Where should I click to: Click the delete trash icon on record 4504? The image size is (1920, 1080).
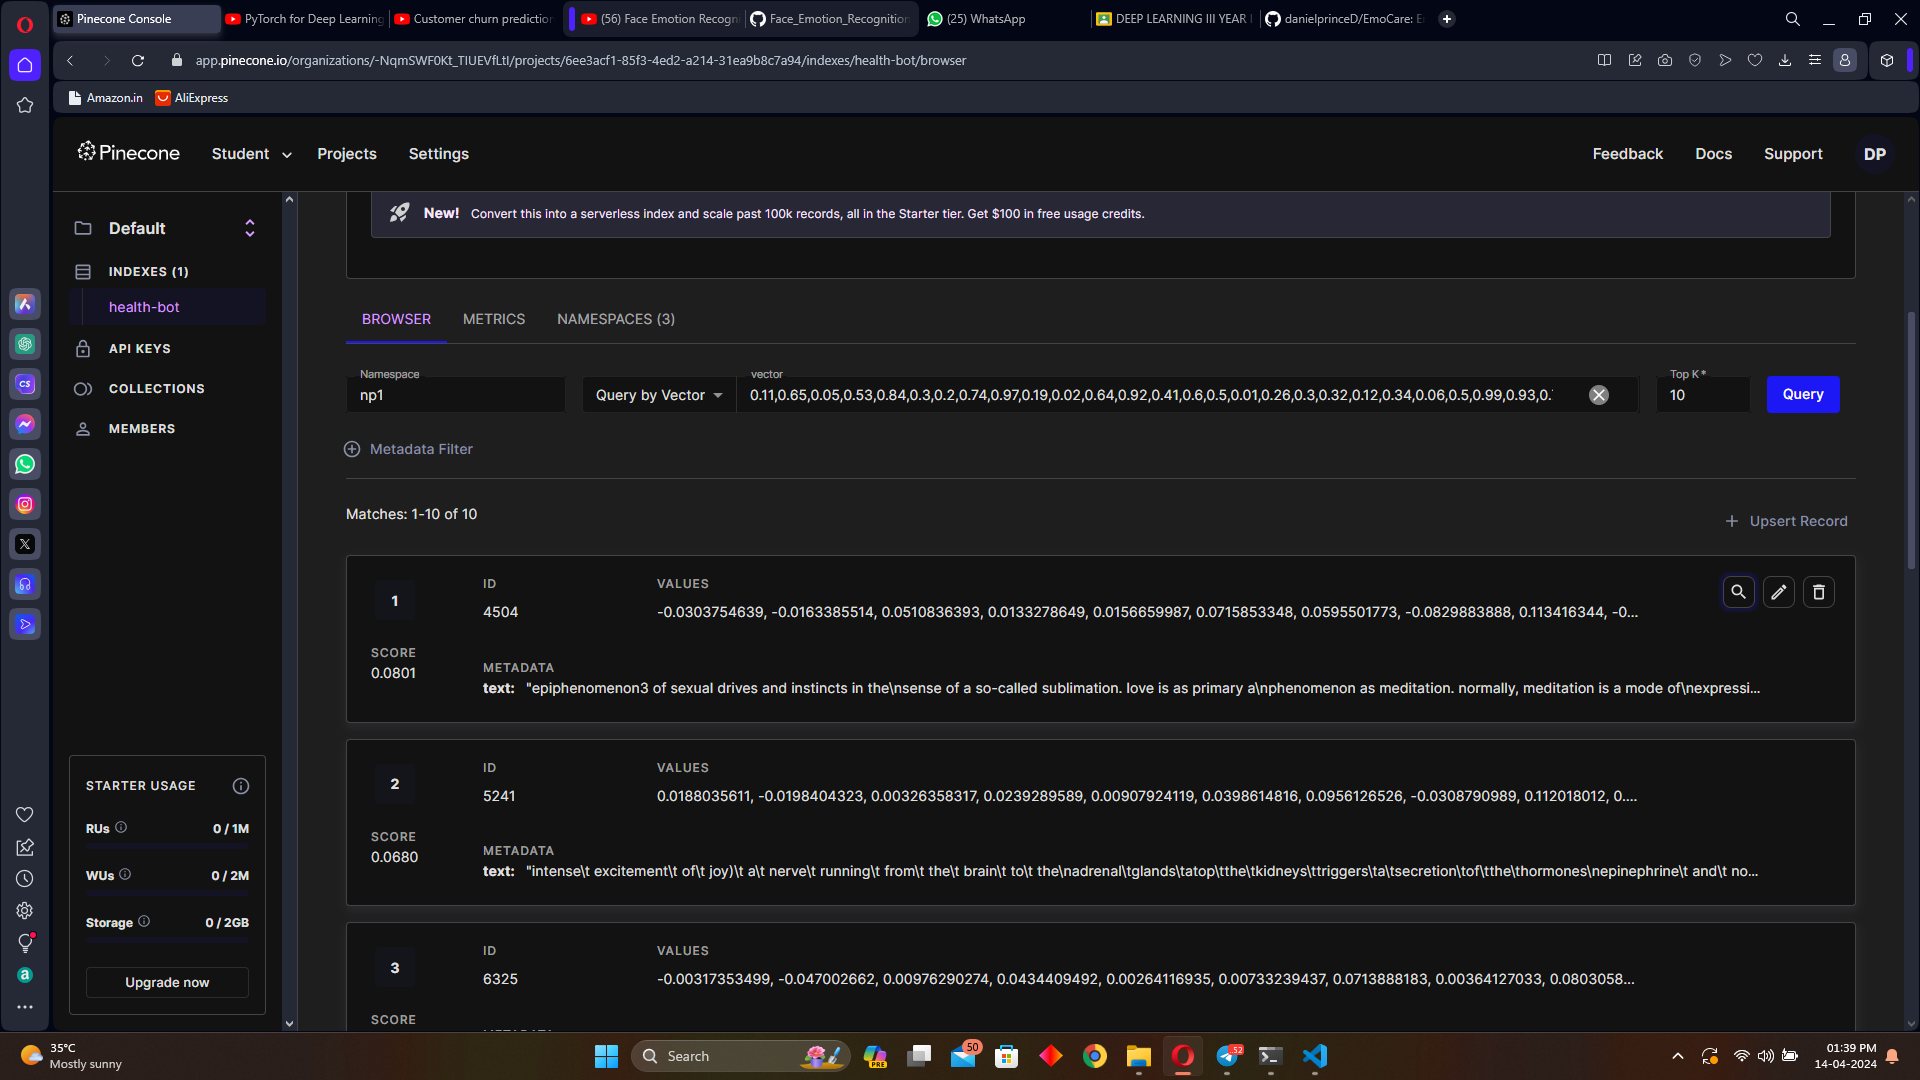1818,592
